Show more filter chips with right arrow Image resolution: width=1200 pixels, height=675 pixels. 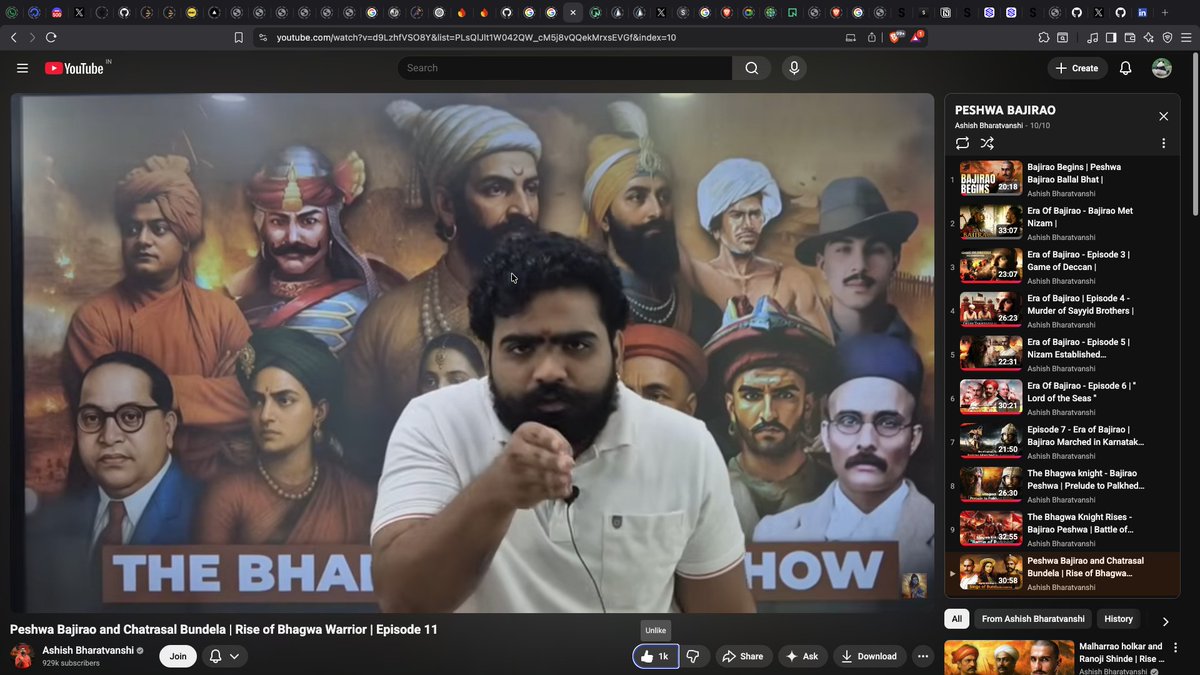[1165, 621]
